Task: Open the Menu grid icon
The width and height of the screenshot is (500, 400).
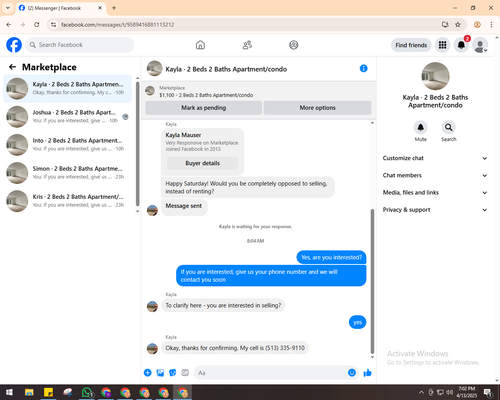Action: point(442,45)
